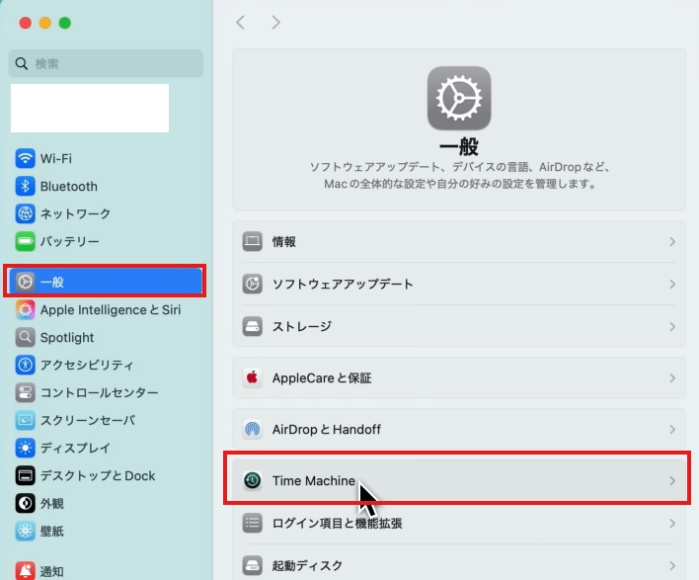Click the AirDrop と Handoff icon

coord(252,429)
